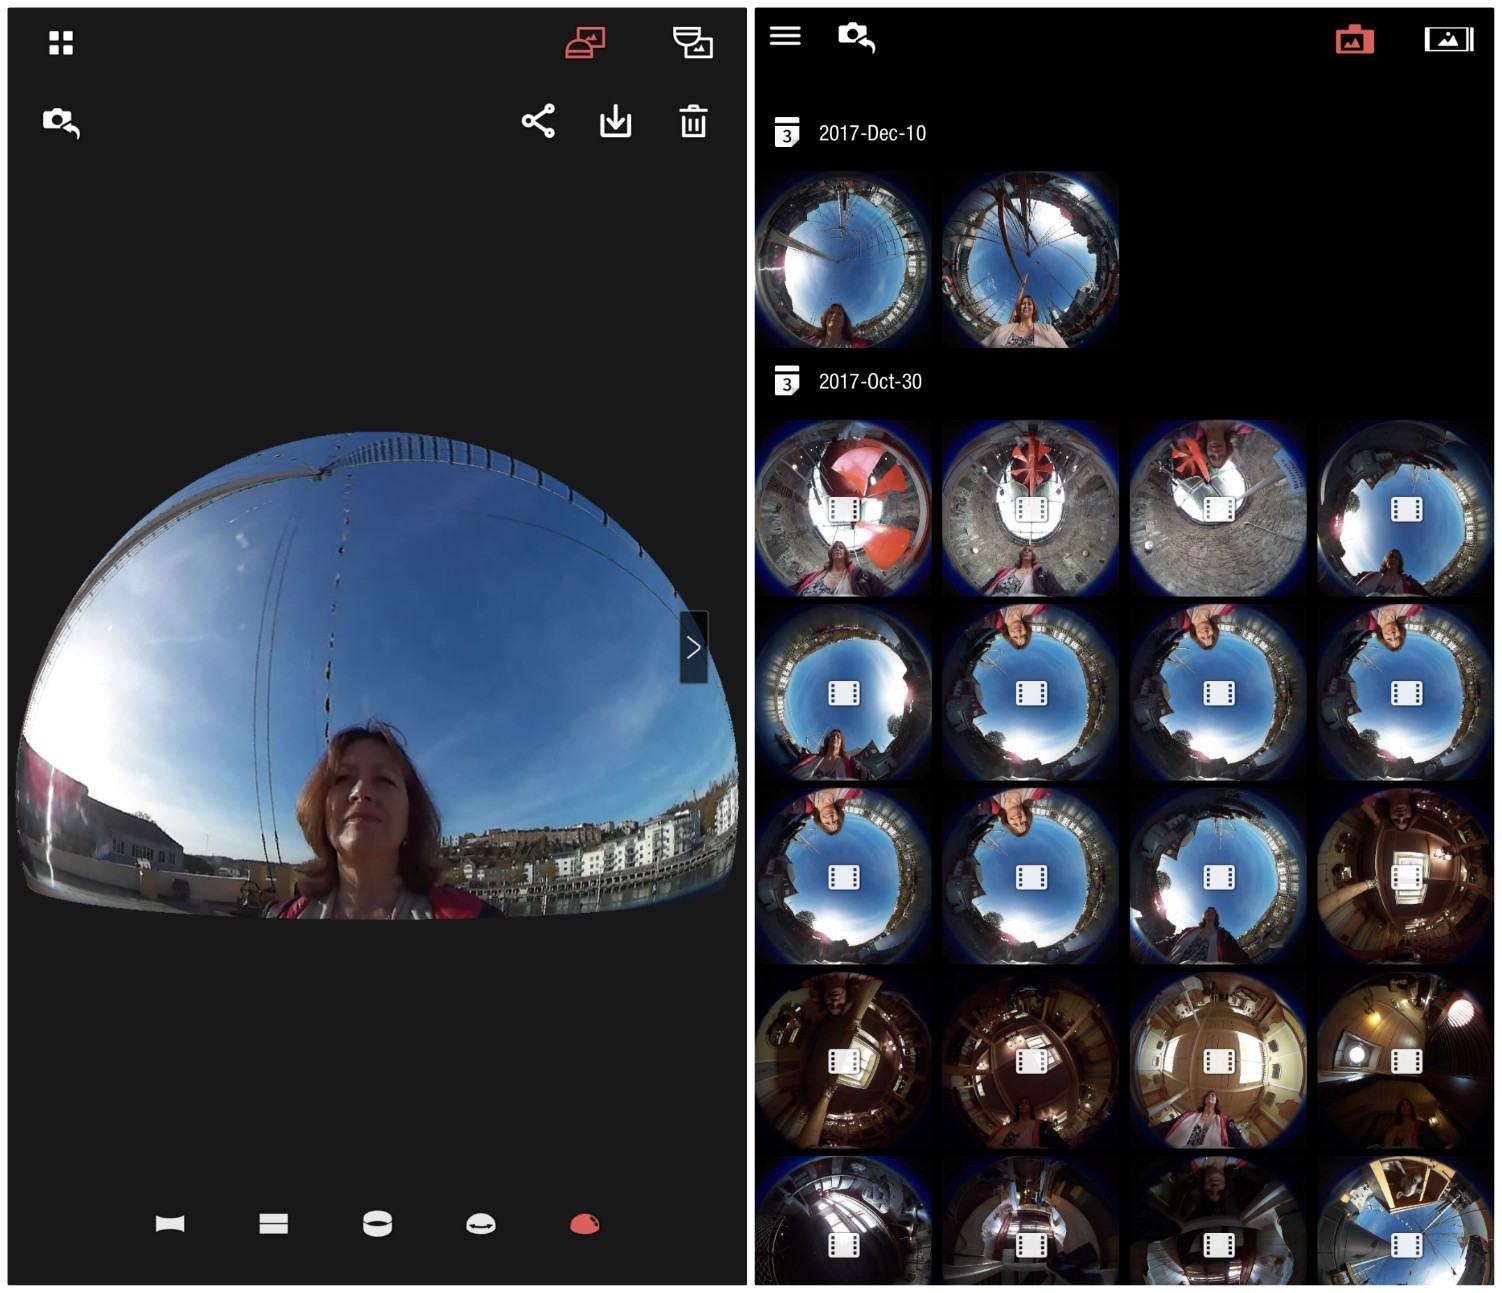Open first photo thumbnail under 2017-Dec-10
Viewport: 1502px width, 1293px height.
coord(843,259)
